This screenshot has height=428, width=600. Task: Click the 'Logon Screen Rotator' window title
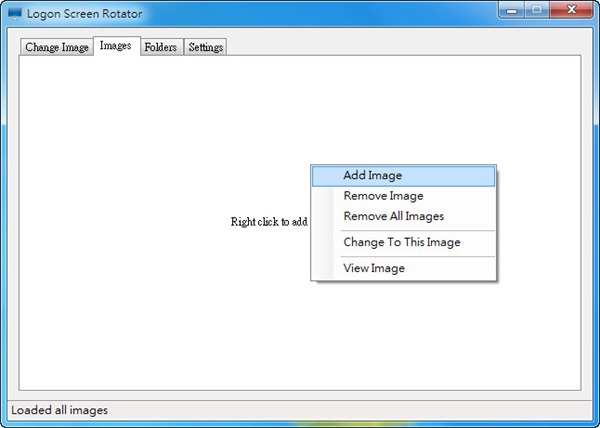[x=85, y=14]
